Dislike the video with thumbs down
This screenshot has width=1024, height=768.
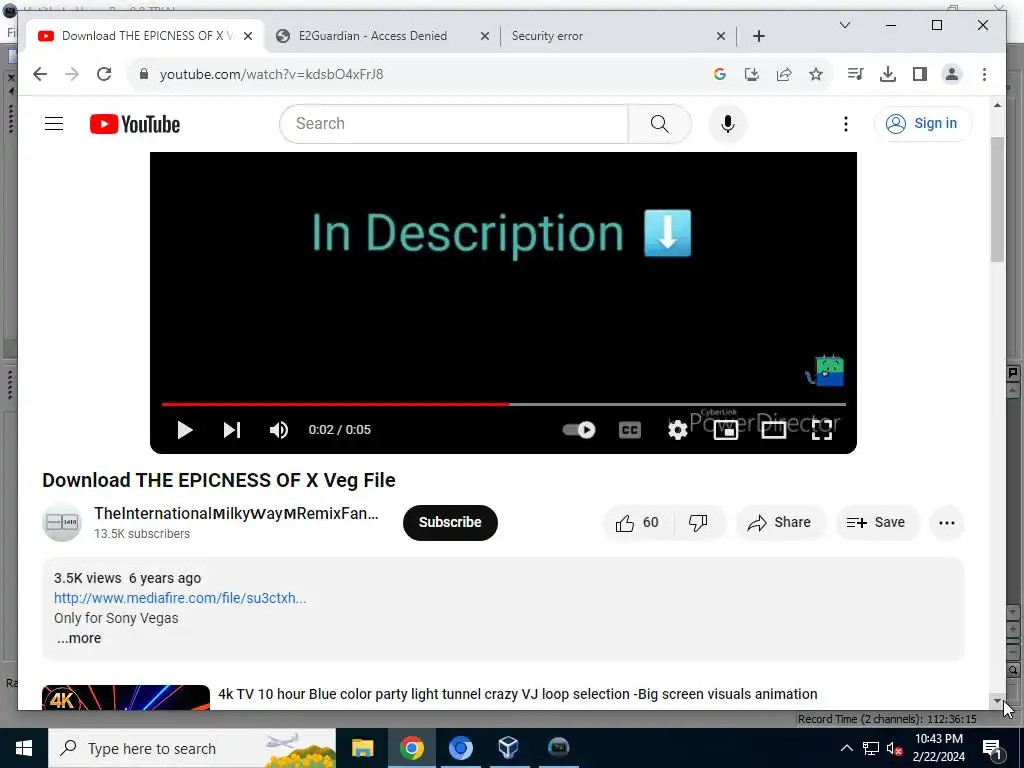(x=698, y=522)
